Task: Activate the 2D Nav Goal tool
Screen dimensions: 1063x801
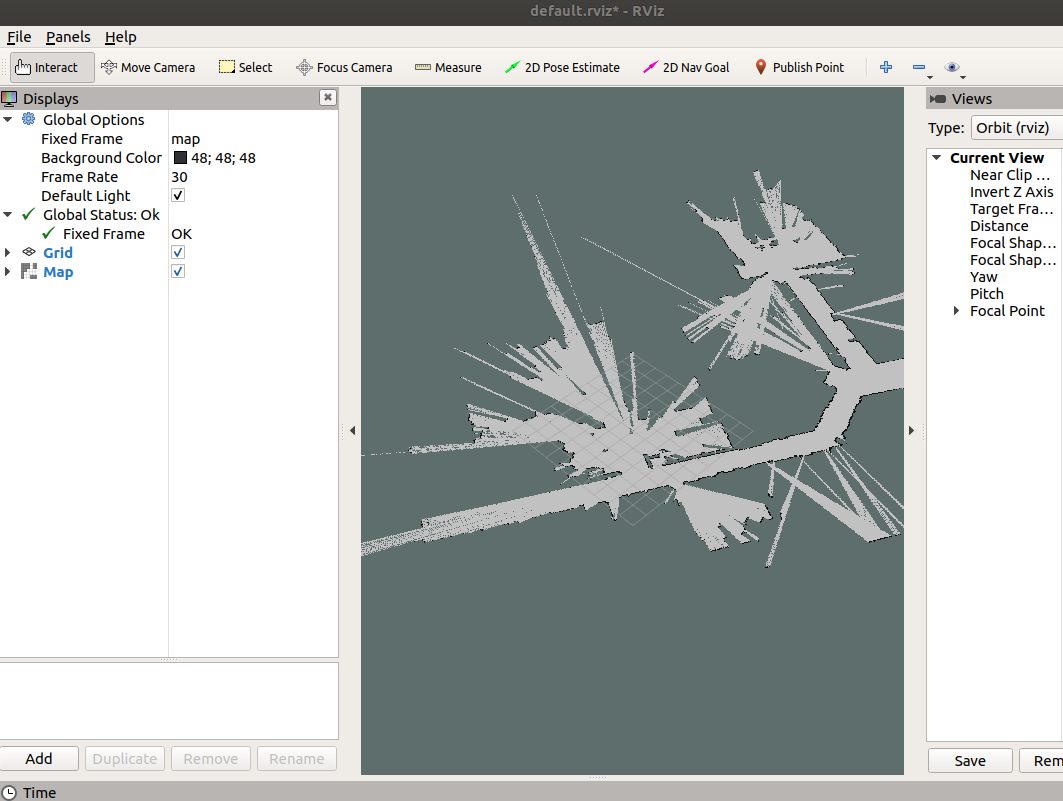Action: pyautogui.click(x=686, y=67)
